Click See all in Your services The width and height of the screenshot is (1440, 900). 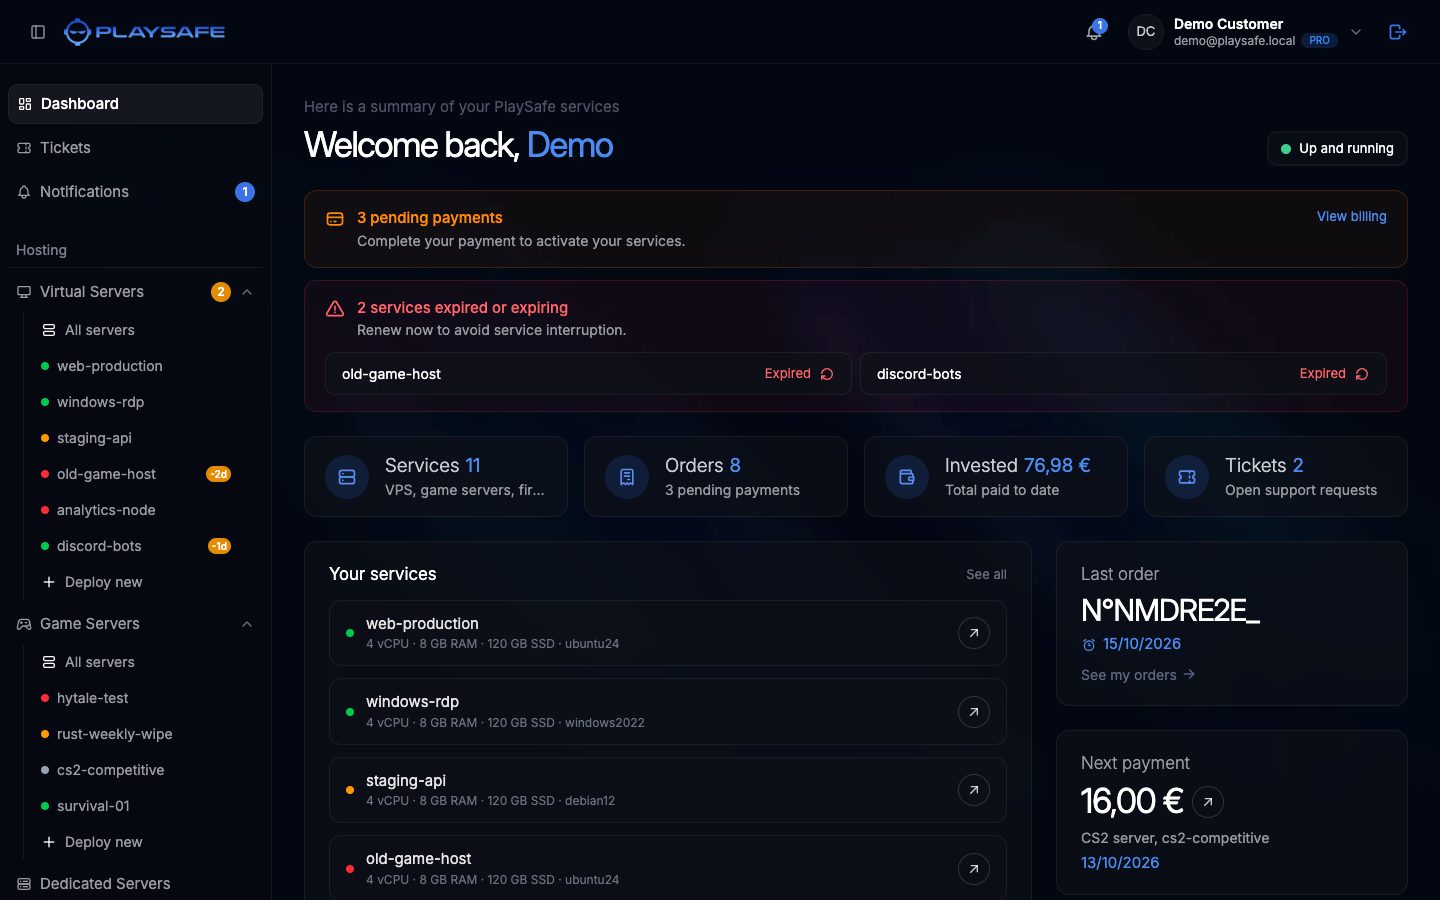[986, 574]
